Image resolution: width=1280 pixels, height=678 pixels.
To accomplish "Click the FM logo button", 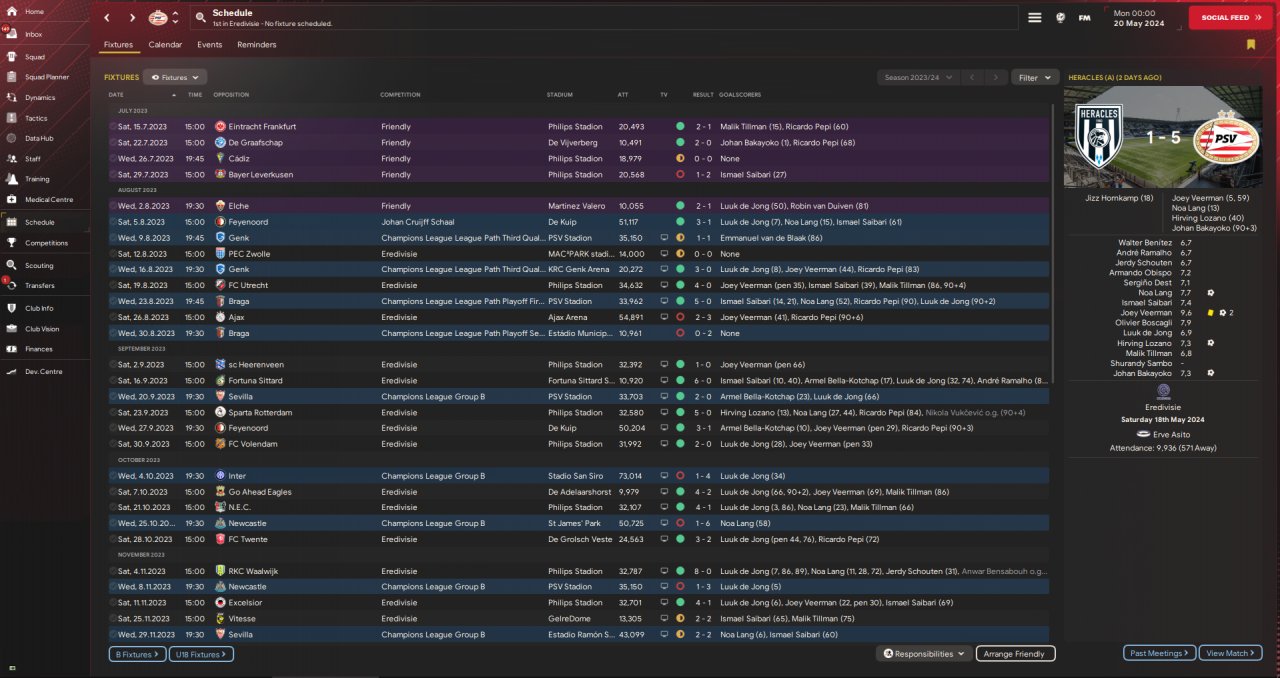I will [x=1085, y=18].
